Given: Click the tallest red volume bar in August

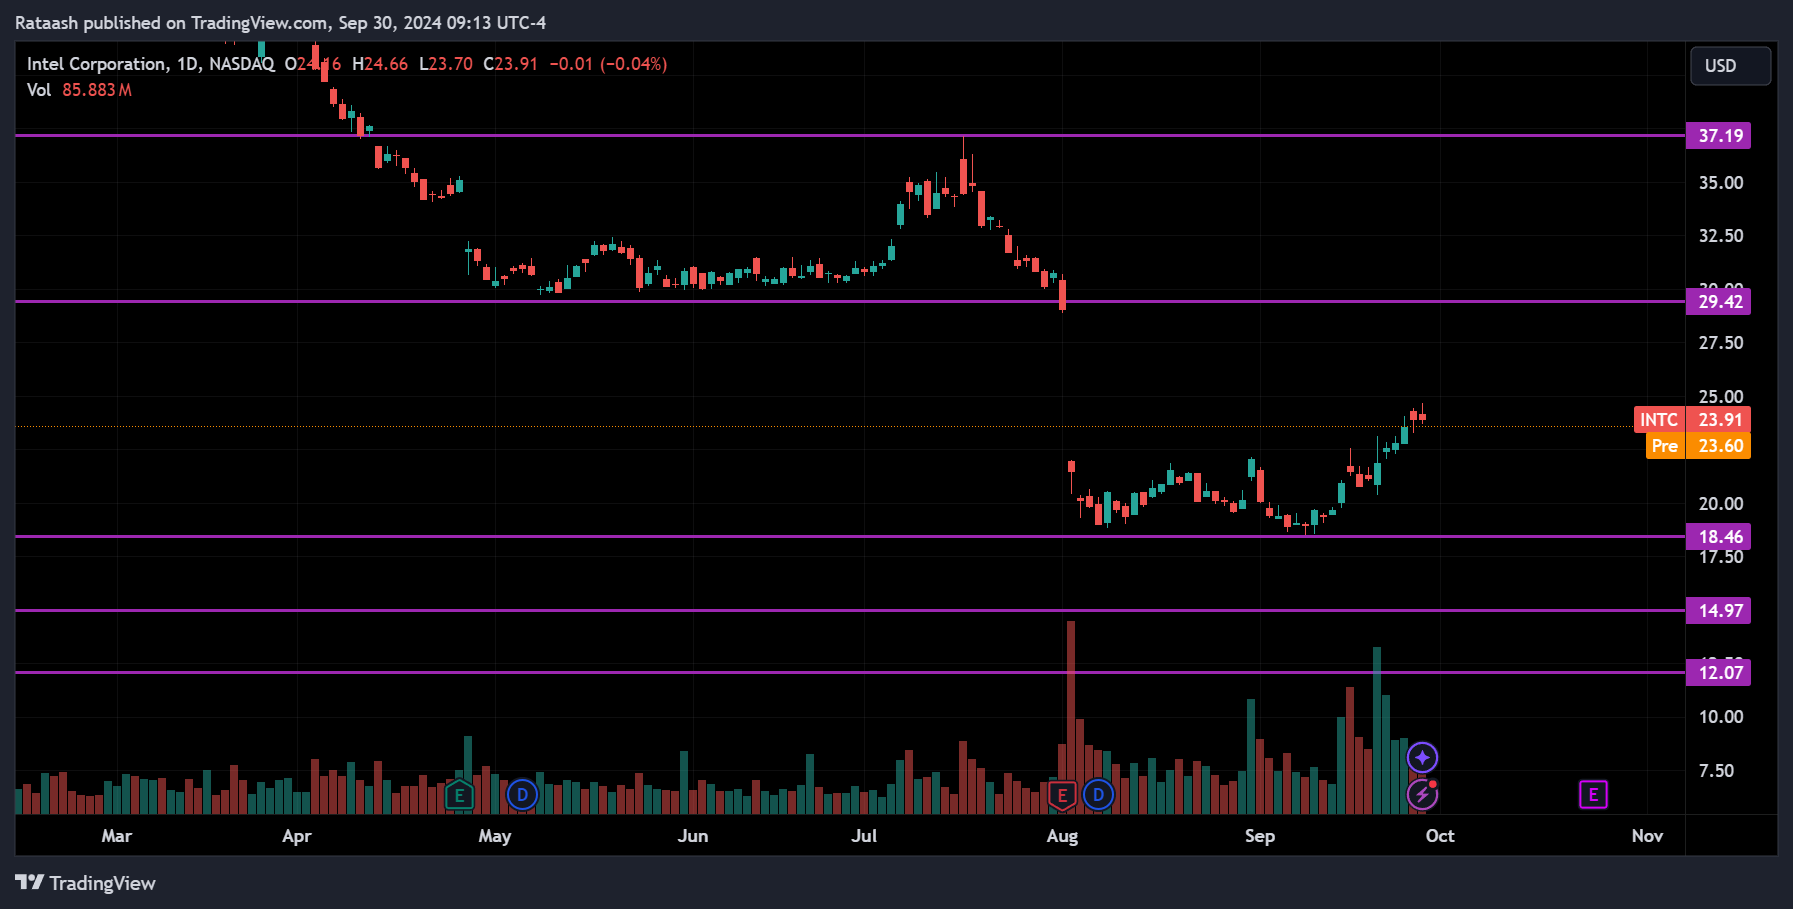Looking at the screenshot, I should tap(1071, 717).
